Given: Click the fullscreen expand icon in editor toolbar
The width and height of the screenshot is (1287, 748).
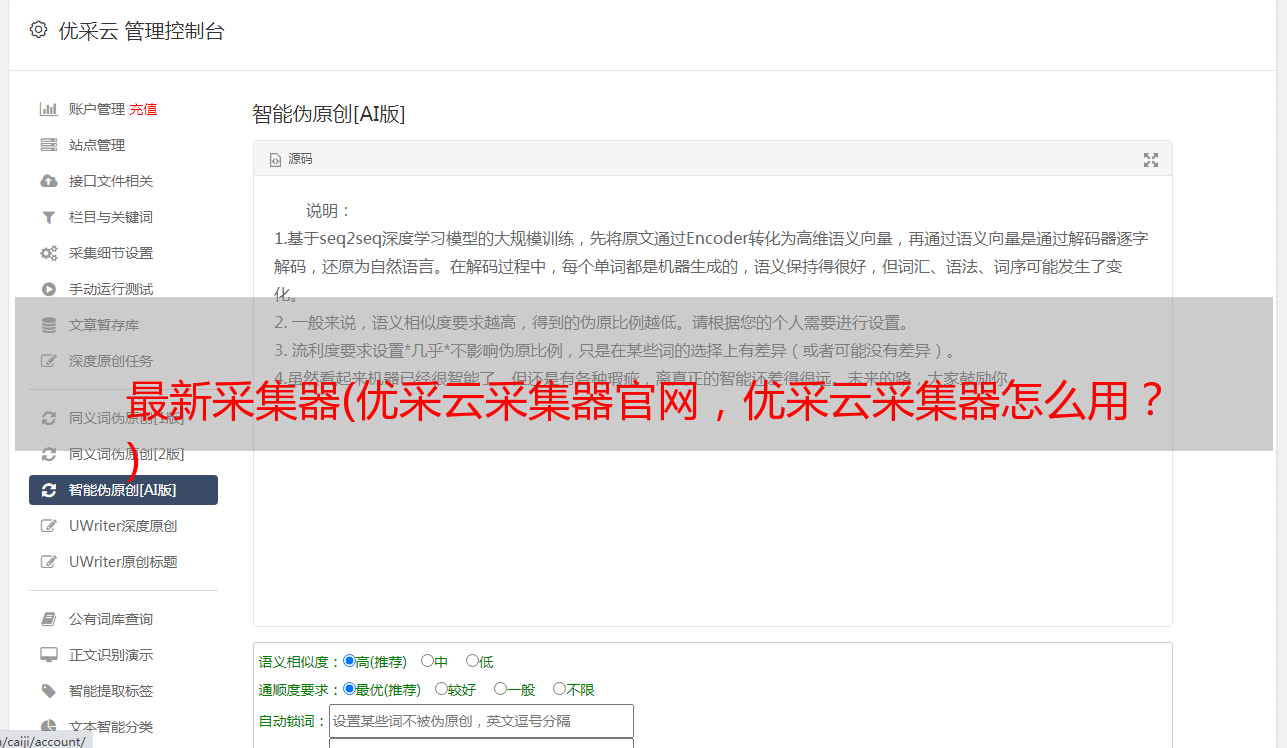Looking at the screenshot, I should [1151, 160].
